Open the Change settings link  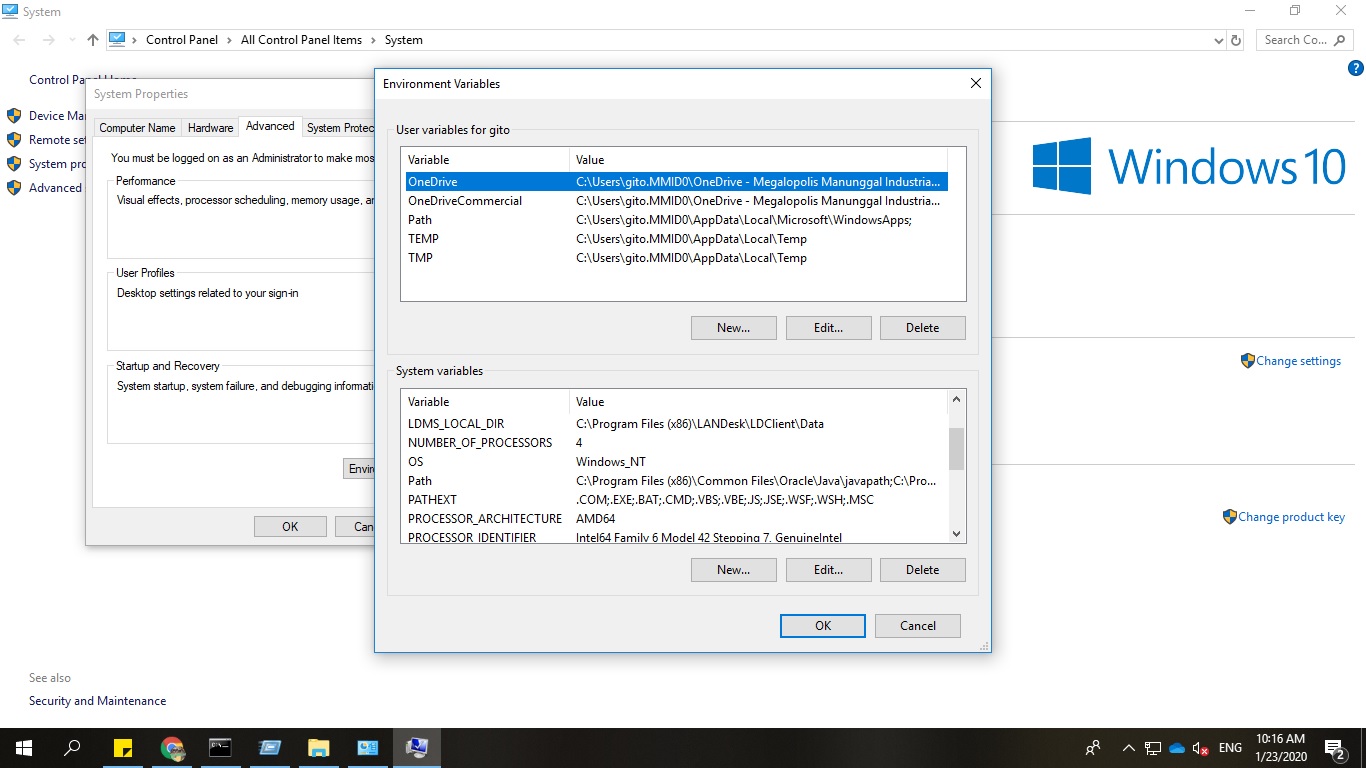click(x=1298, y=361)
